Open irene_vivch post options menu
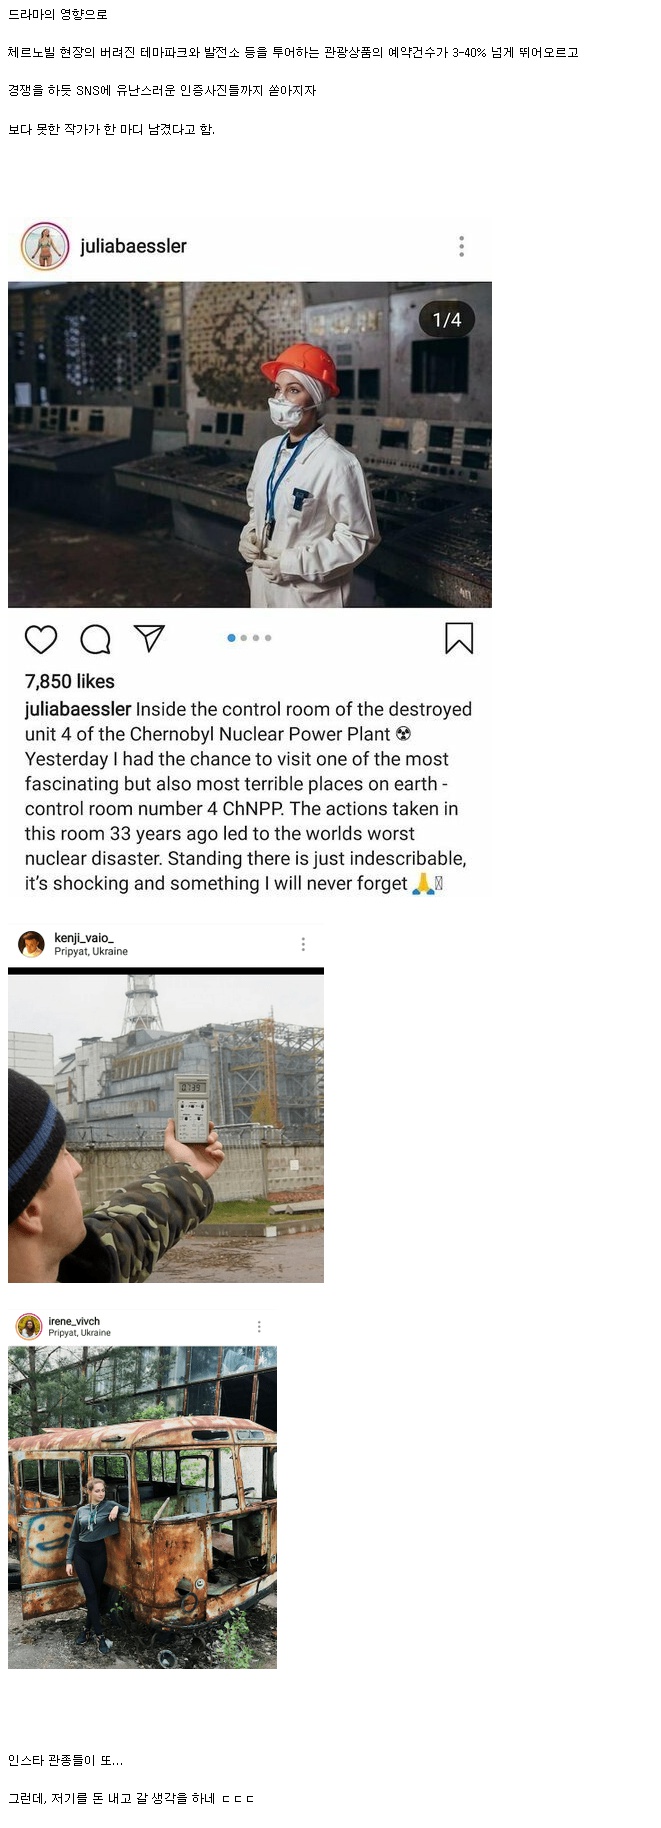661x1828 pixels. (259, 1326)
